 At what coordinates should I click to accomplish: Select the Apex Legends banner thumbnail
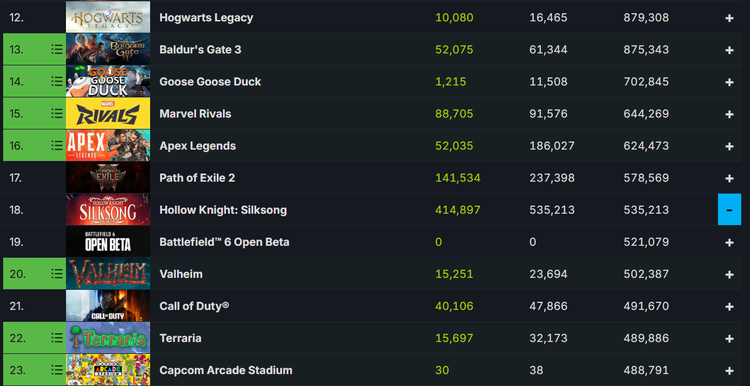(108, 145)
